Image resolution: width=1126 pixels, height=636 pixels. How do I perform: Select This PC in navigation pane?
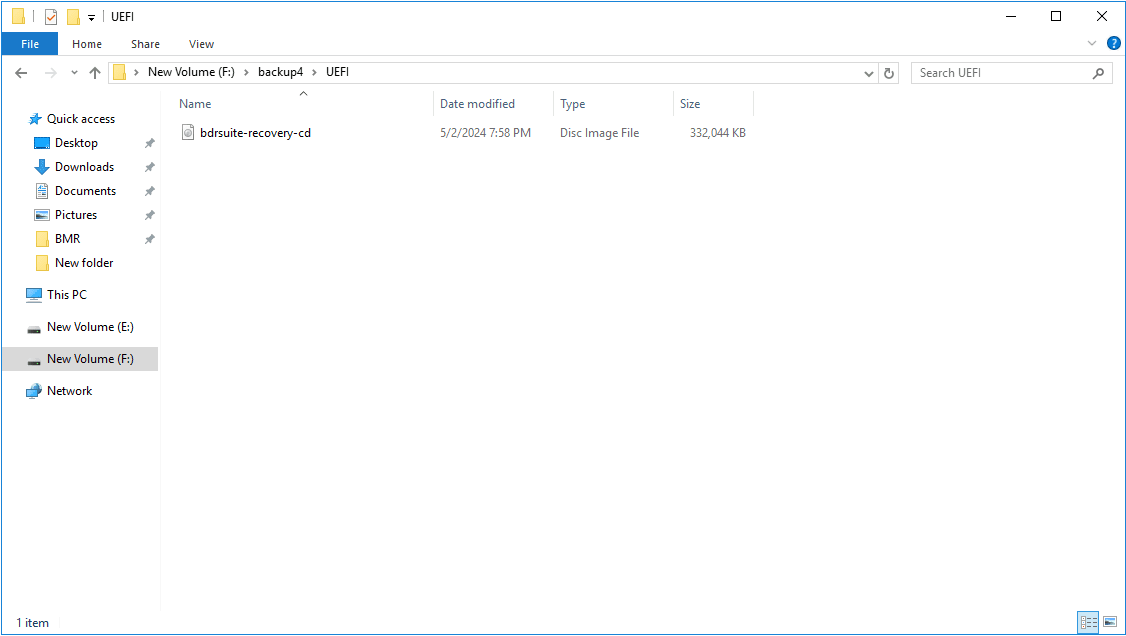(x=66, y=294)
